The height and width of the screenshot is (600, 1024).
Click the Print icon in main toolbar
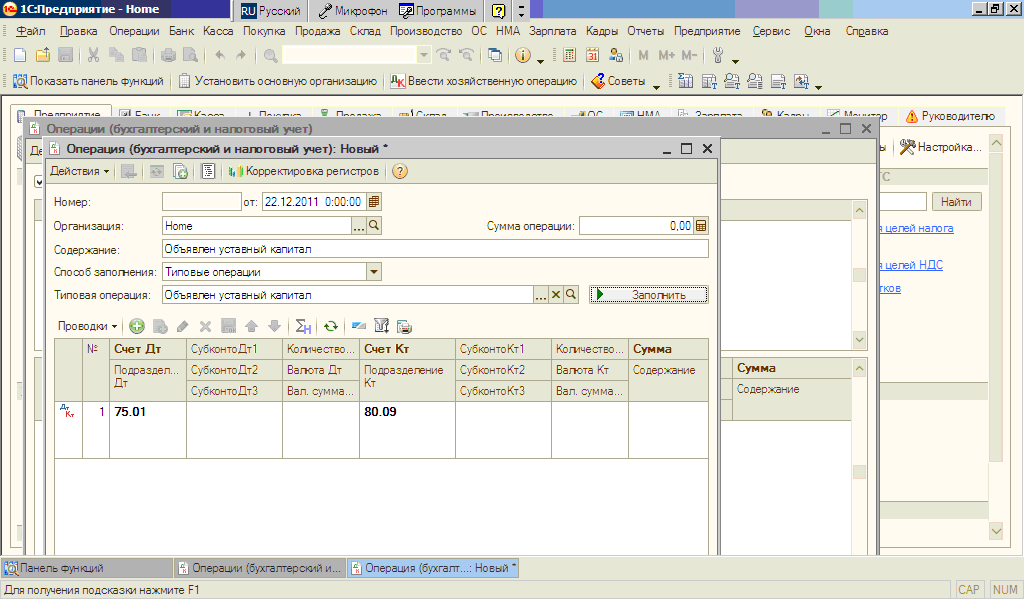pos(168,55)
